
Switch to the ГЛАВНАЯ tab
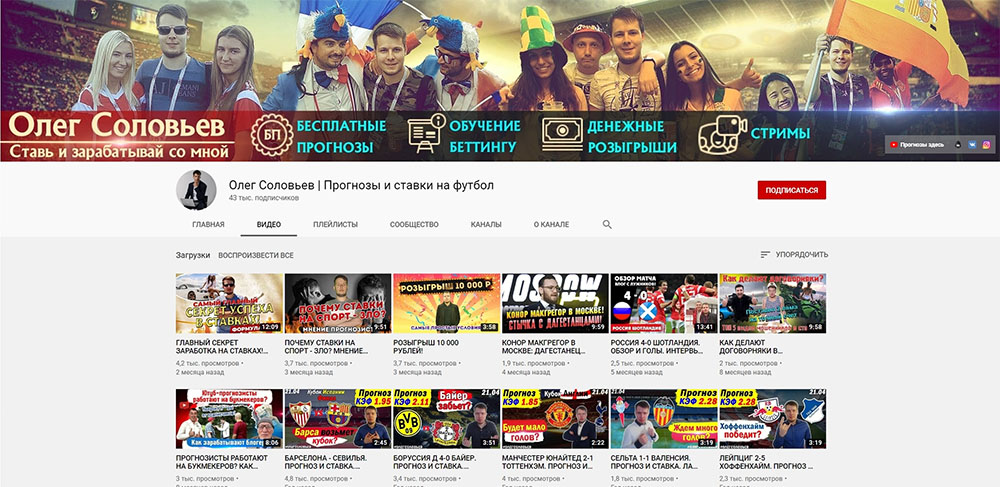(208, 224)
